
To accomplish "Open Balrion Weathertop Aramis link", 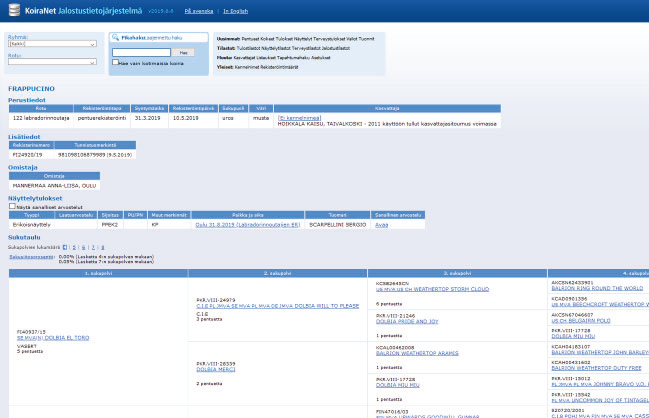I will [x=417, y=353].
